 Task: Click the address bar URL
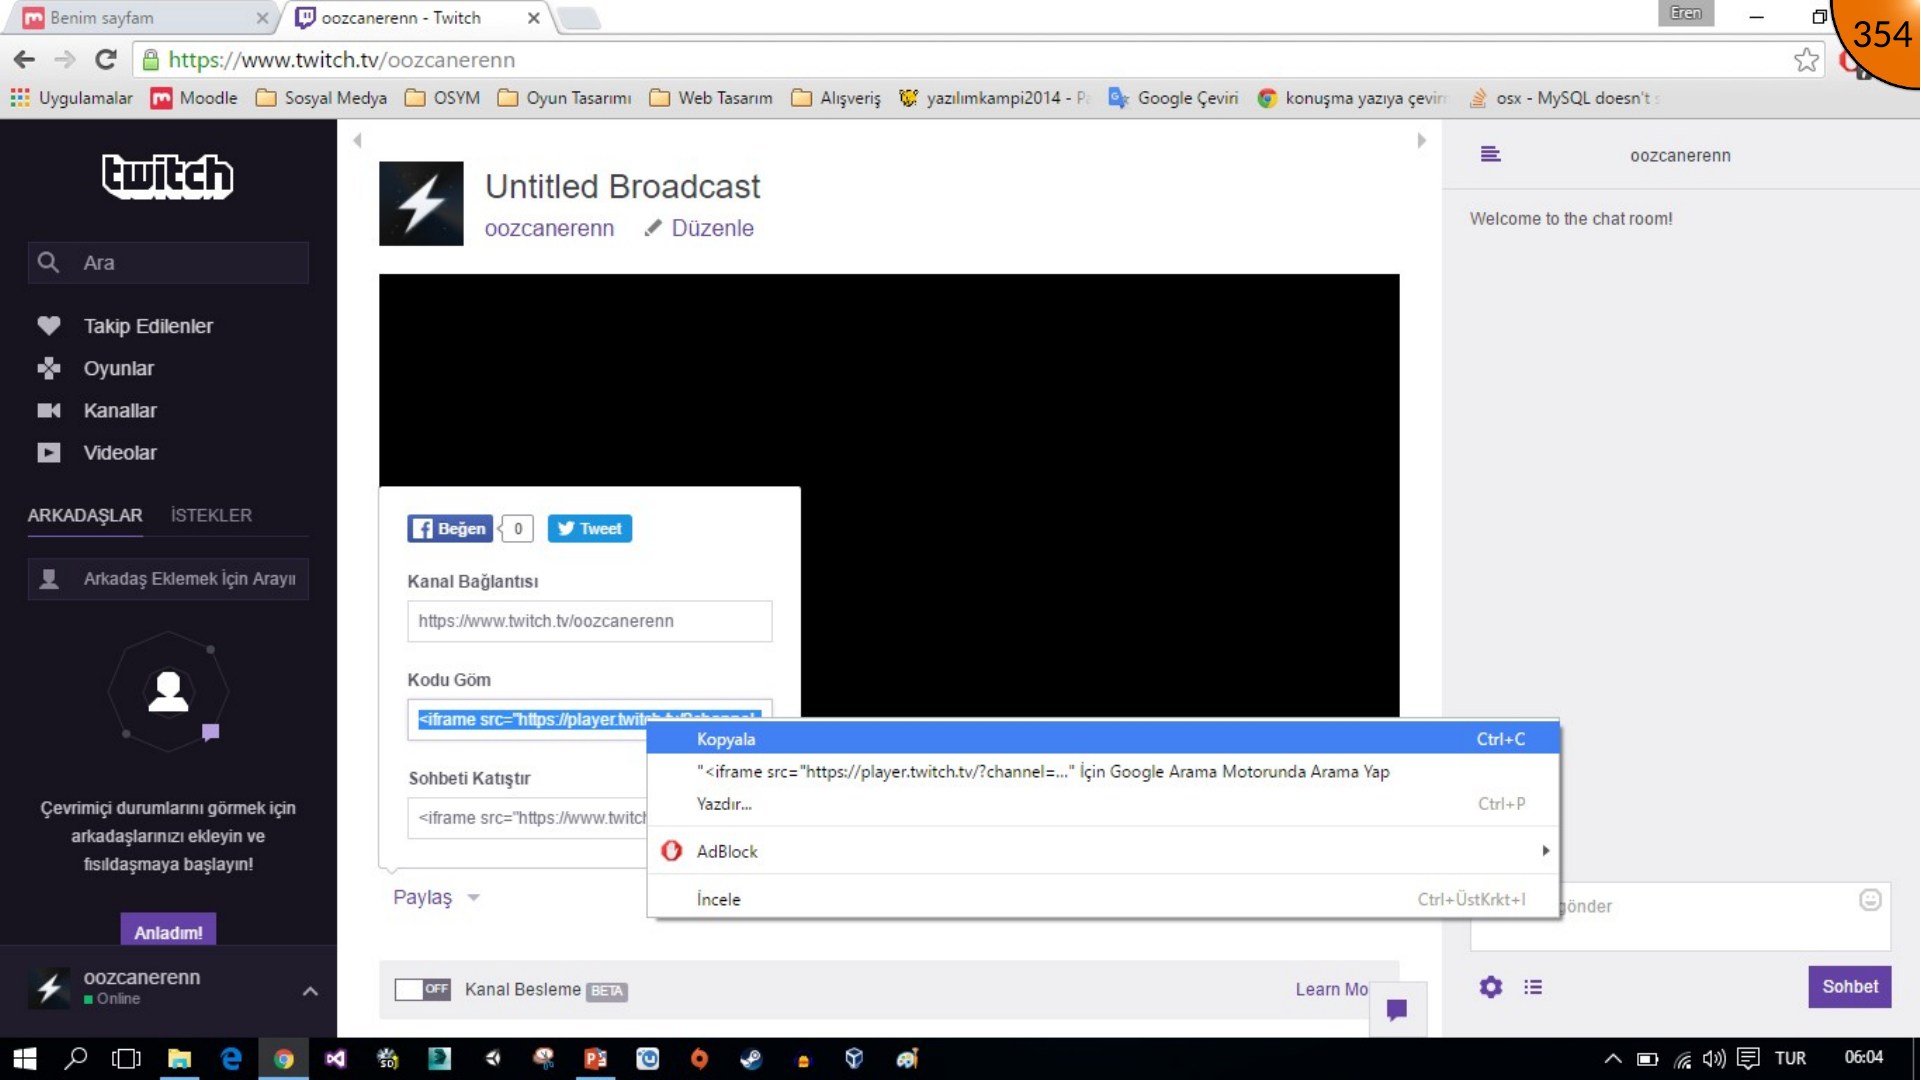click(341, 60)
